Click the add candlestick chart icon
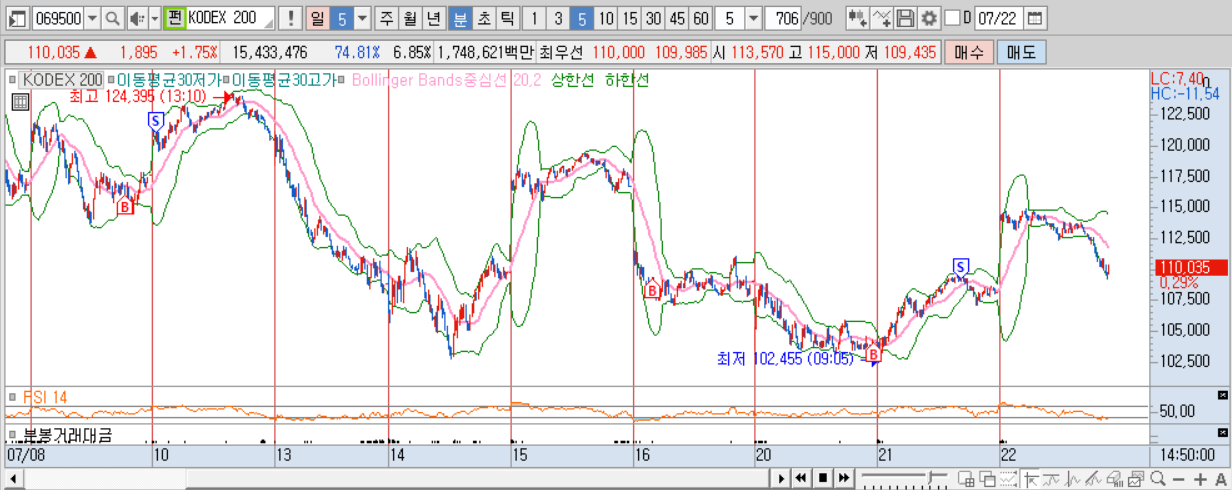The image size is (1232, 490). pyautogui.click(x=856, y=18)
